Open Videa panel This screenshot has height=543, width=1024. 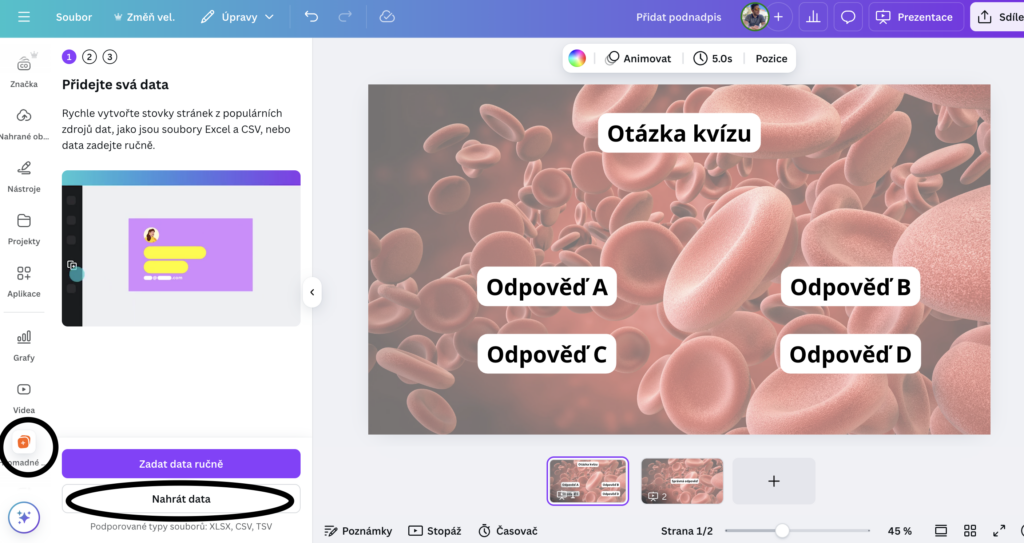24,397
